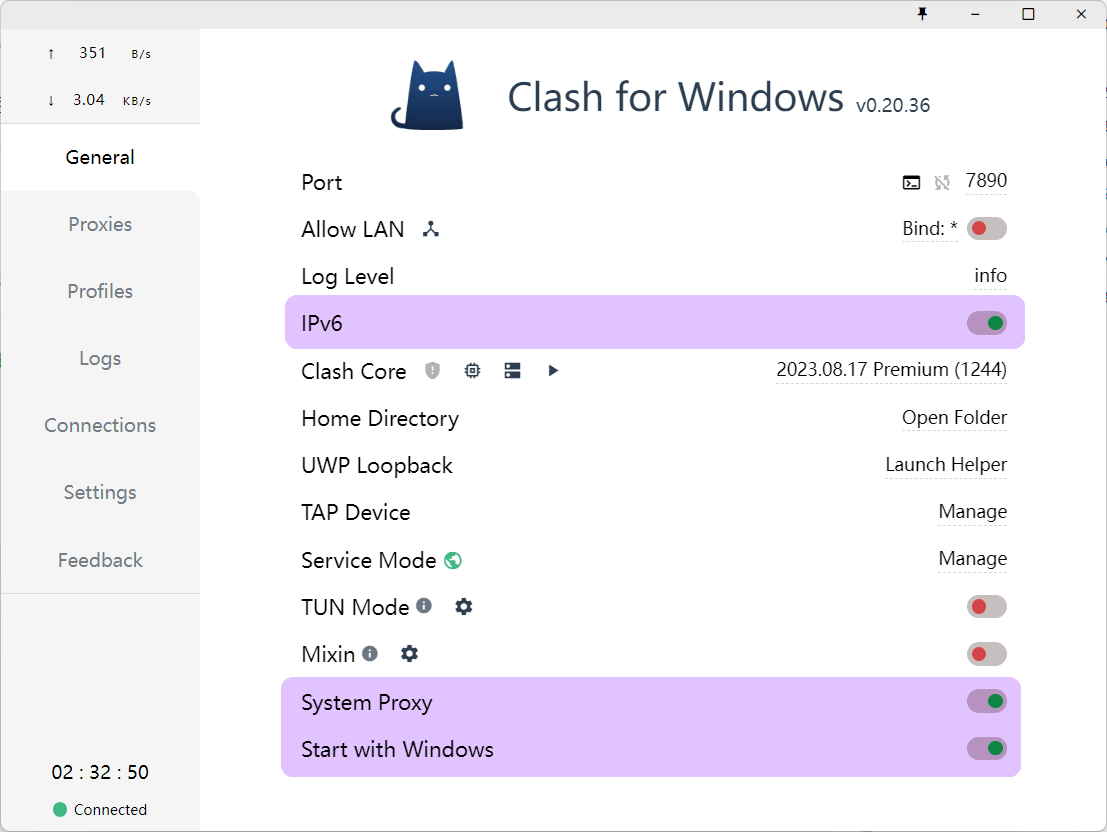Click the chip icon beside Clash Core
The image size is (1107, 832).
tap(472, 371)
